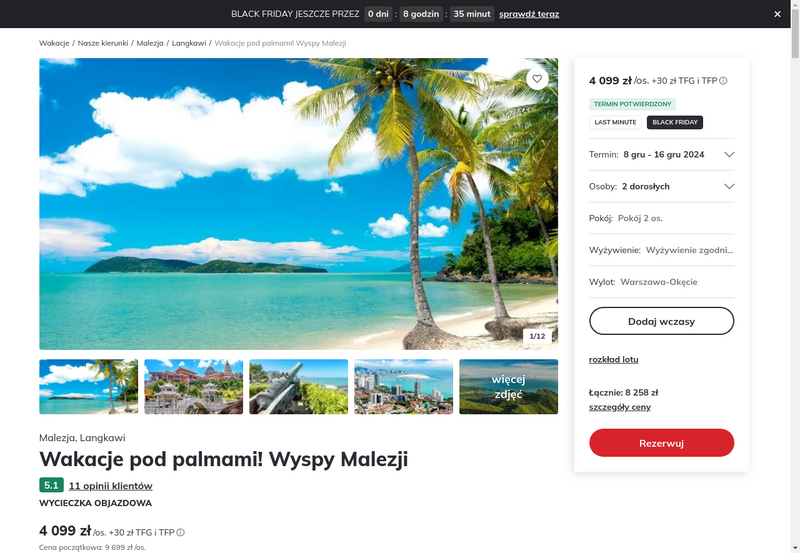Click info icon next to bottom price
Viewport: 800px width, 553px height.
coord(181,533)
